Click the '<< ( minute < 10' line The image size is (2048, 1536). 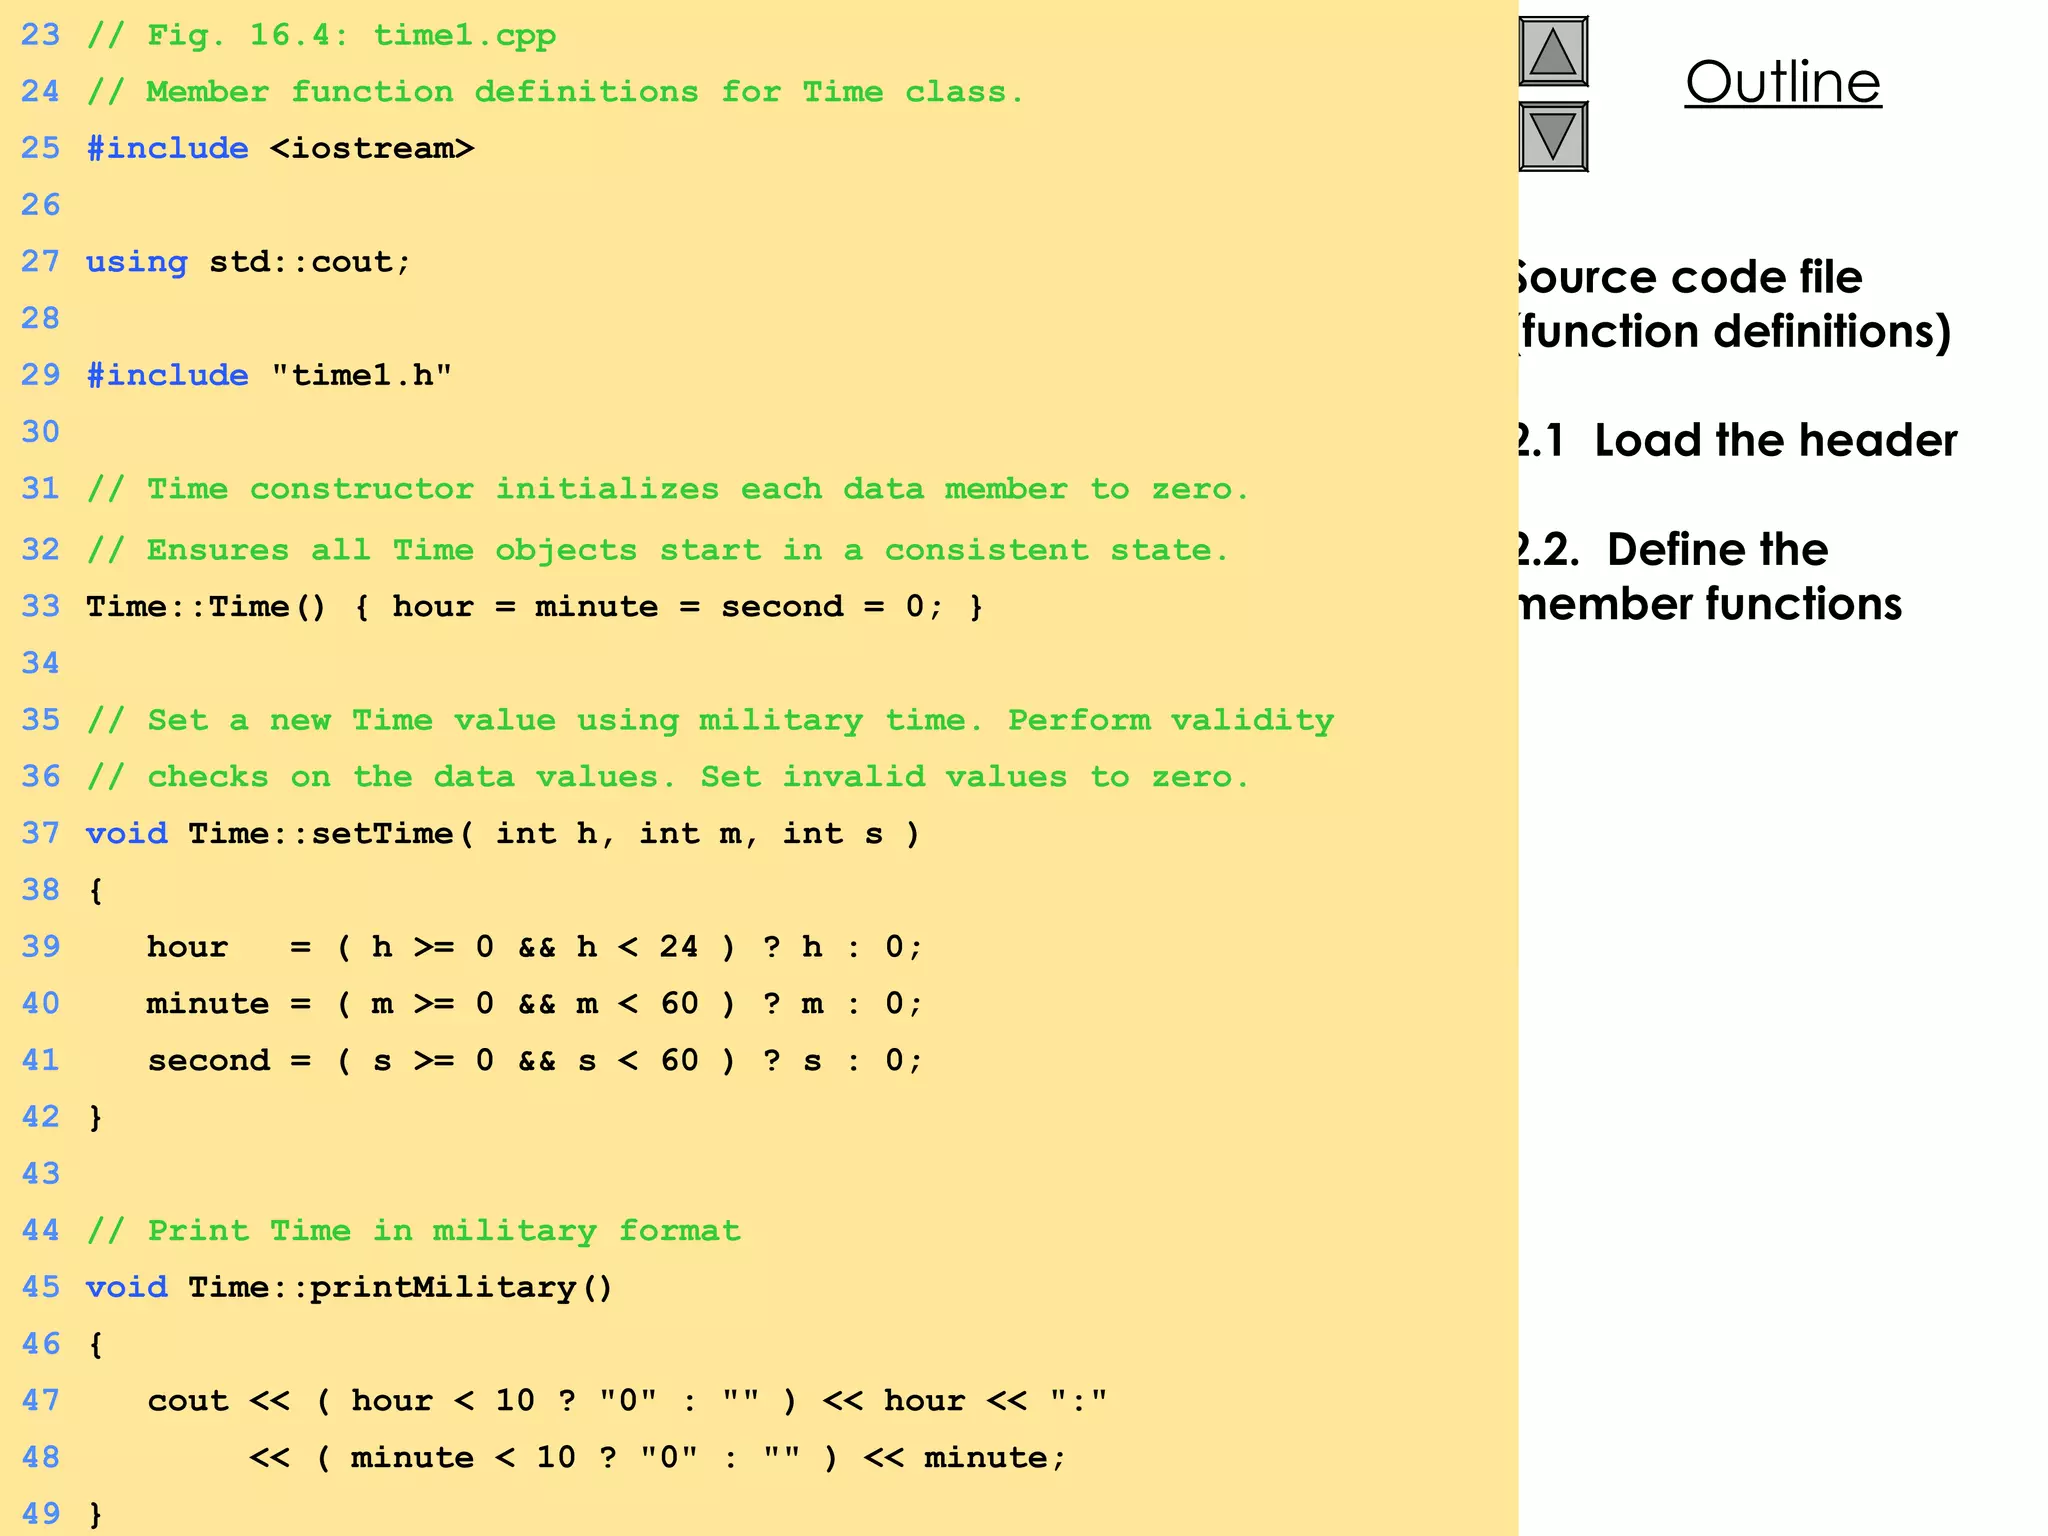click(658, 1458)
